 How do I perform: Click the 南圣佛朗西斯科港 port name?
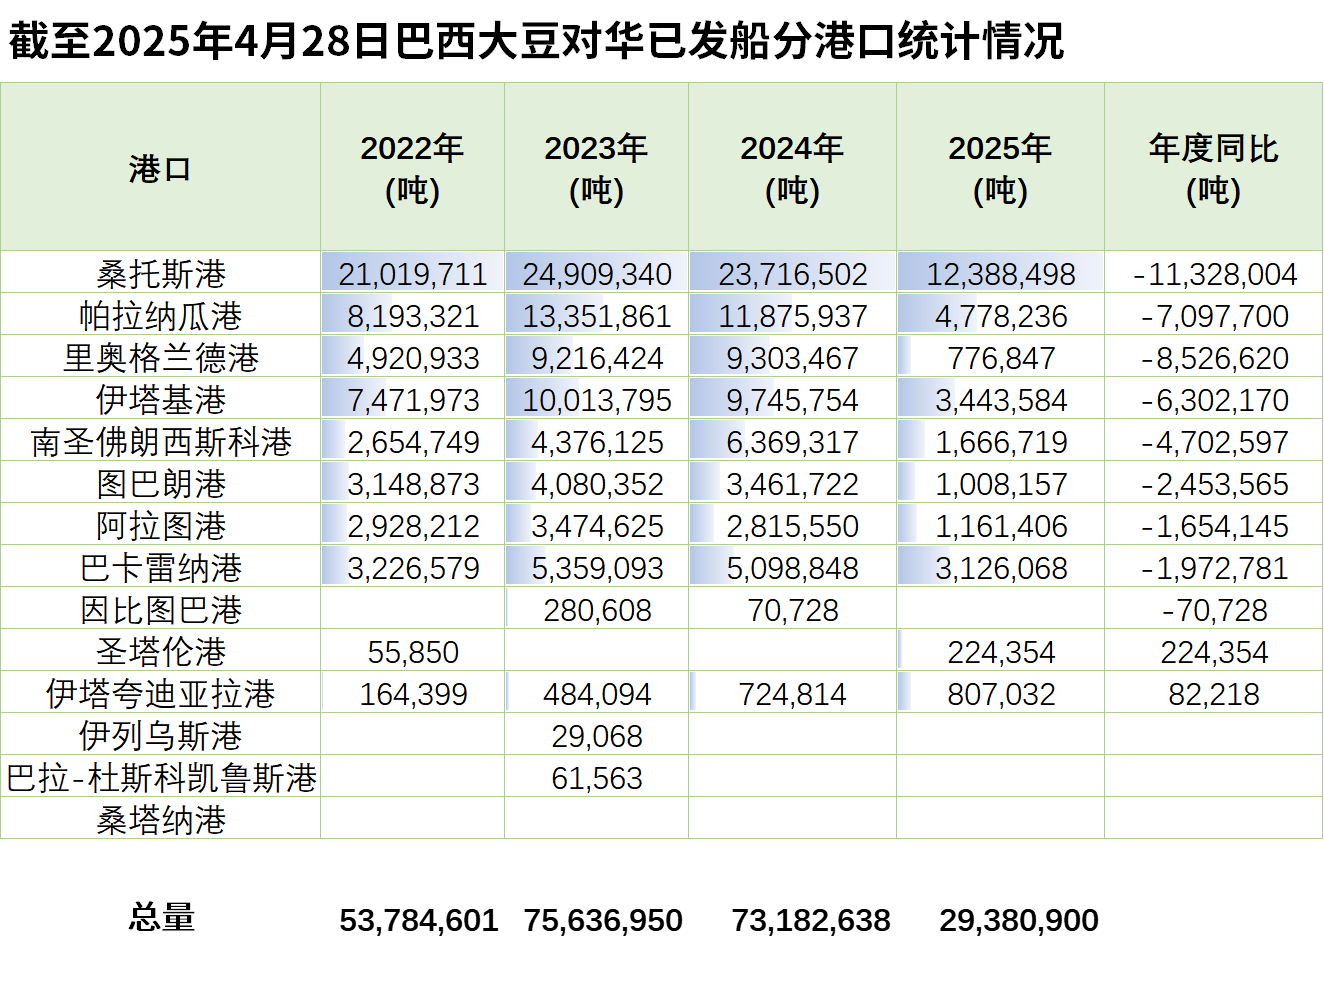coord(160,441)
